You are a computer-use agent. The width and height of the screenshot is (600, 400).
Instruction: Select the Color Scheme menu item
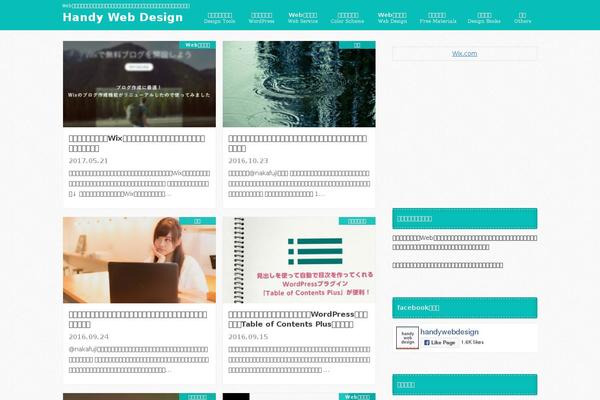347,18
